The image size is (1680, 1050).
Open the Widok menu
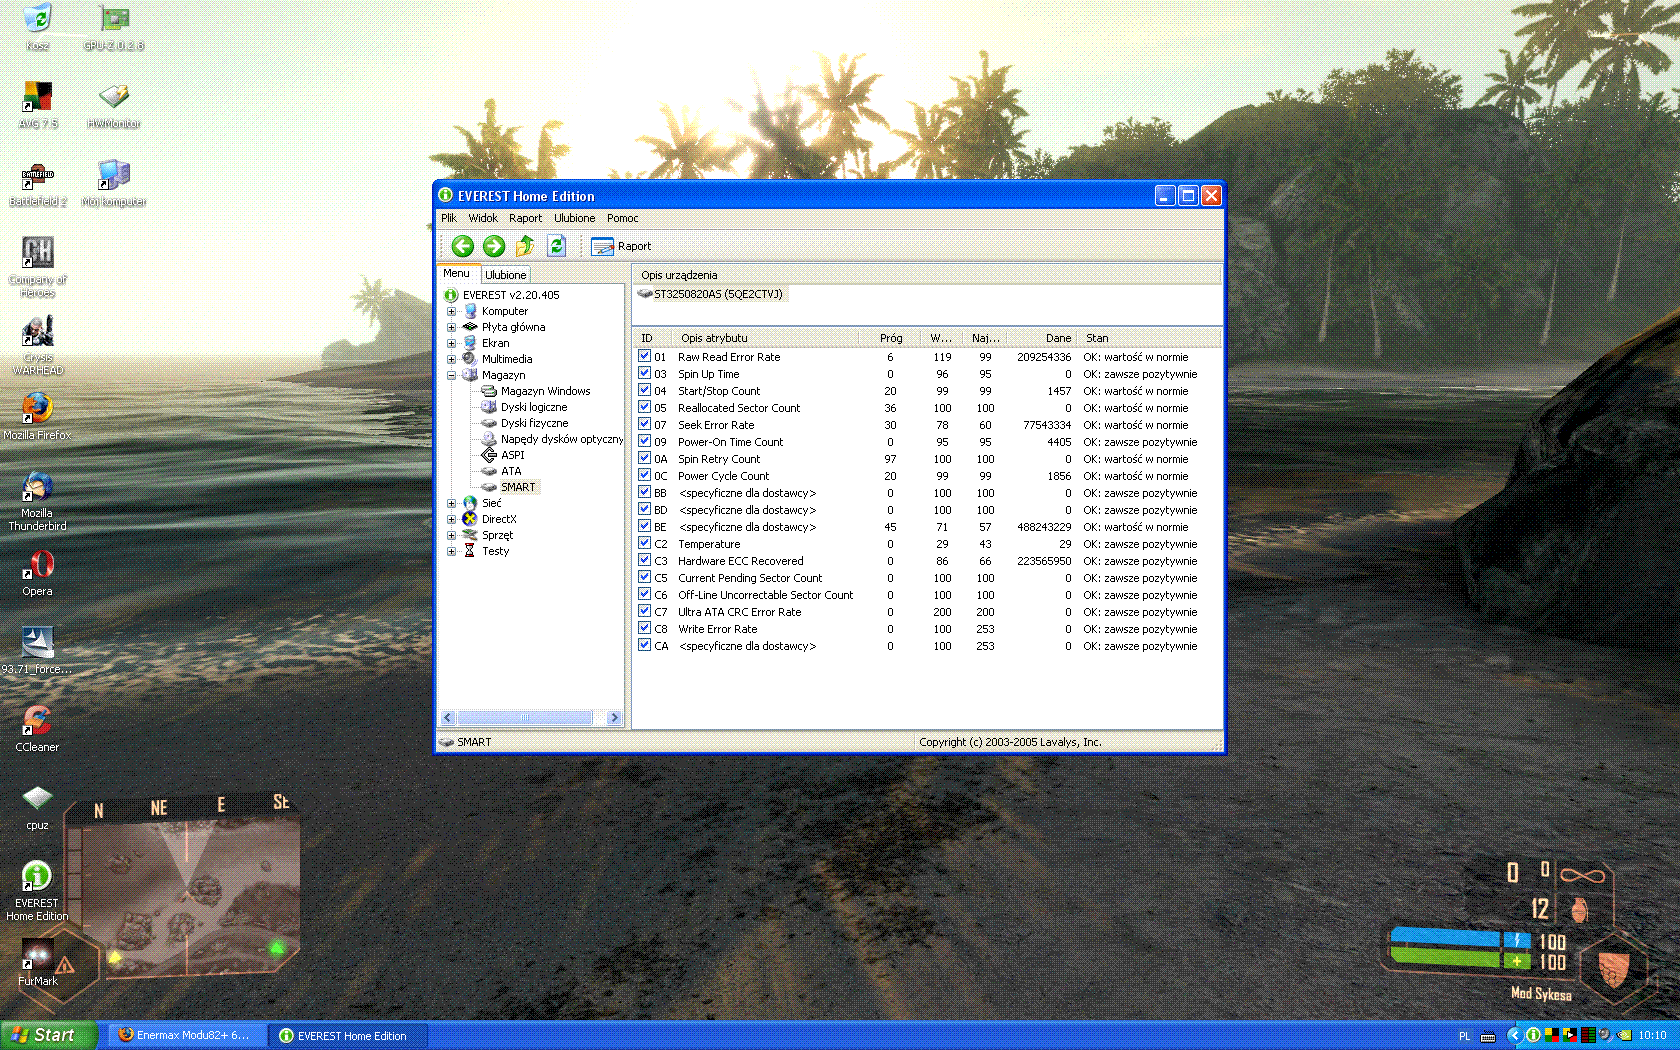point(483,218)
